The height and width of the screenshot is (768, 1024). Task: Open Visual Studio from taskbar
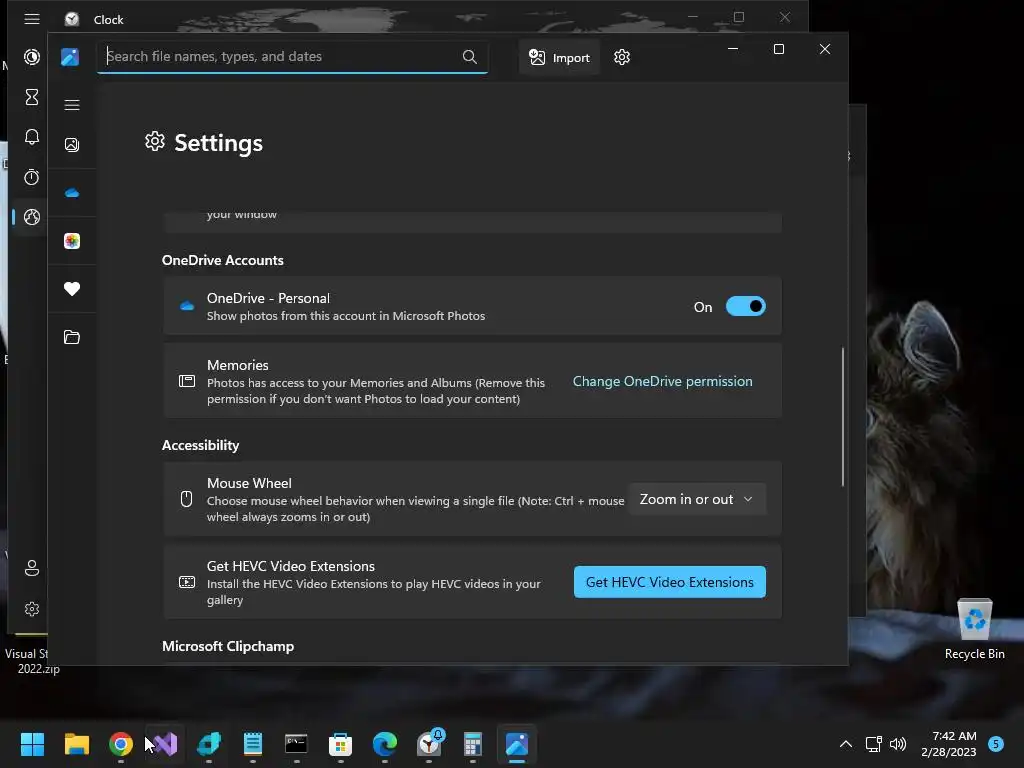(x=165, y=744)
